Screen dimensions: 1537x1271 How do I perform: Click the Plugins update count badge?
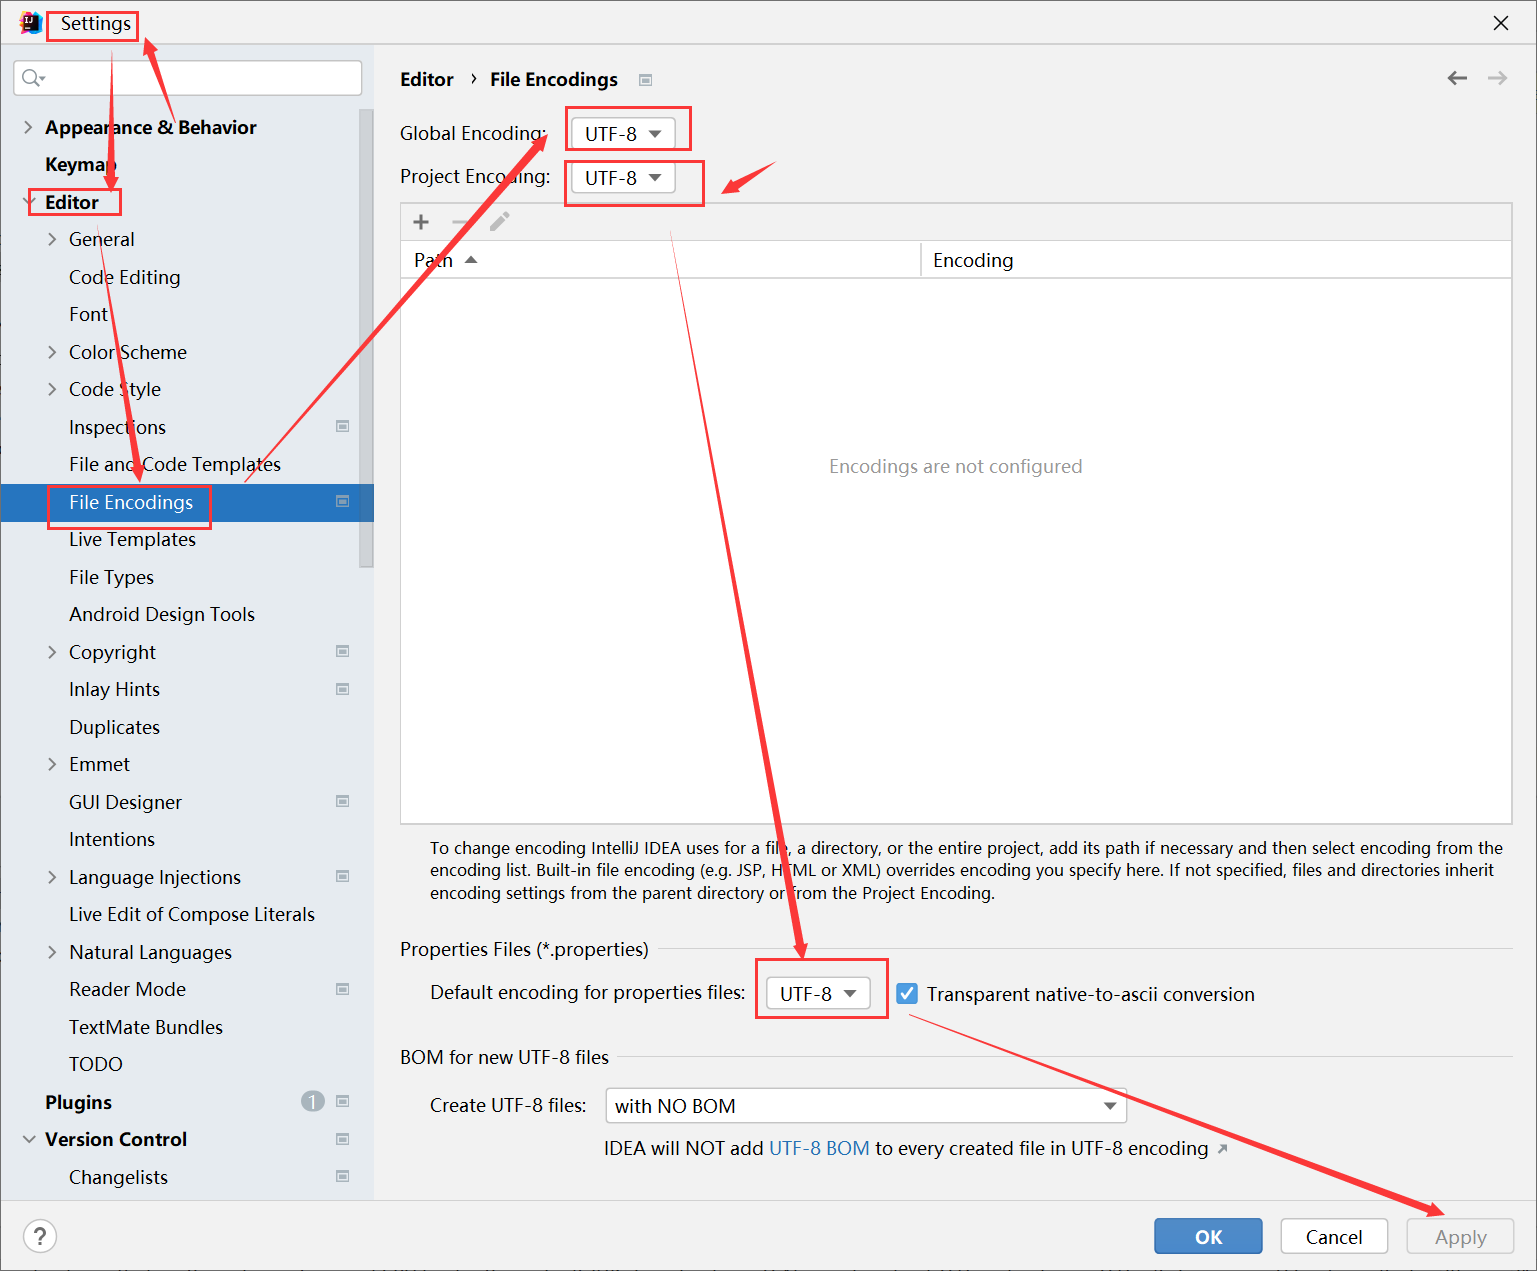coord(313,1101)
